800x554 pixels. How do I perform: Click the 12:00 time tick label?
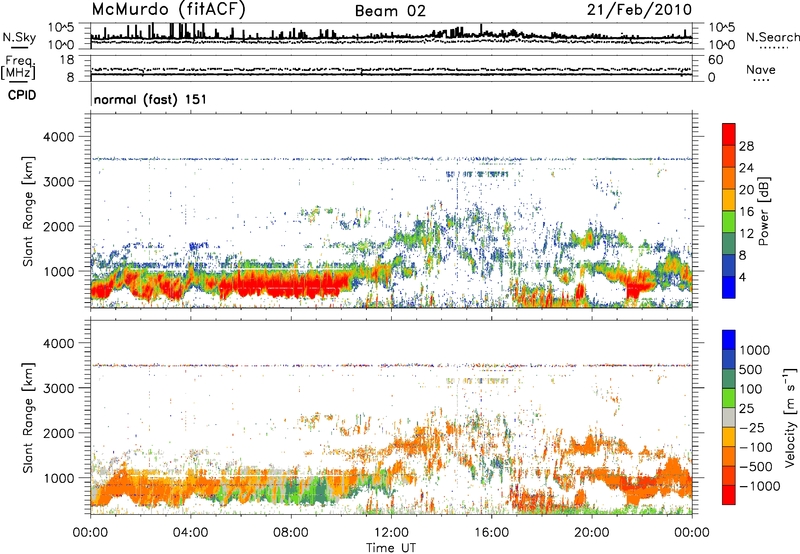pyautogui.click(x=390, y=533)
